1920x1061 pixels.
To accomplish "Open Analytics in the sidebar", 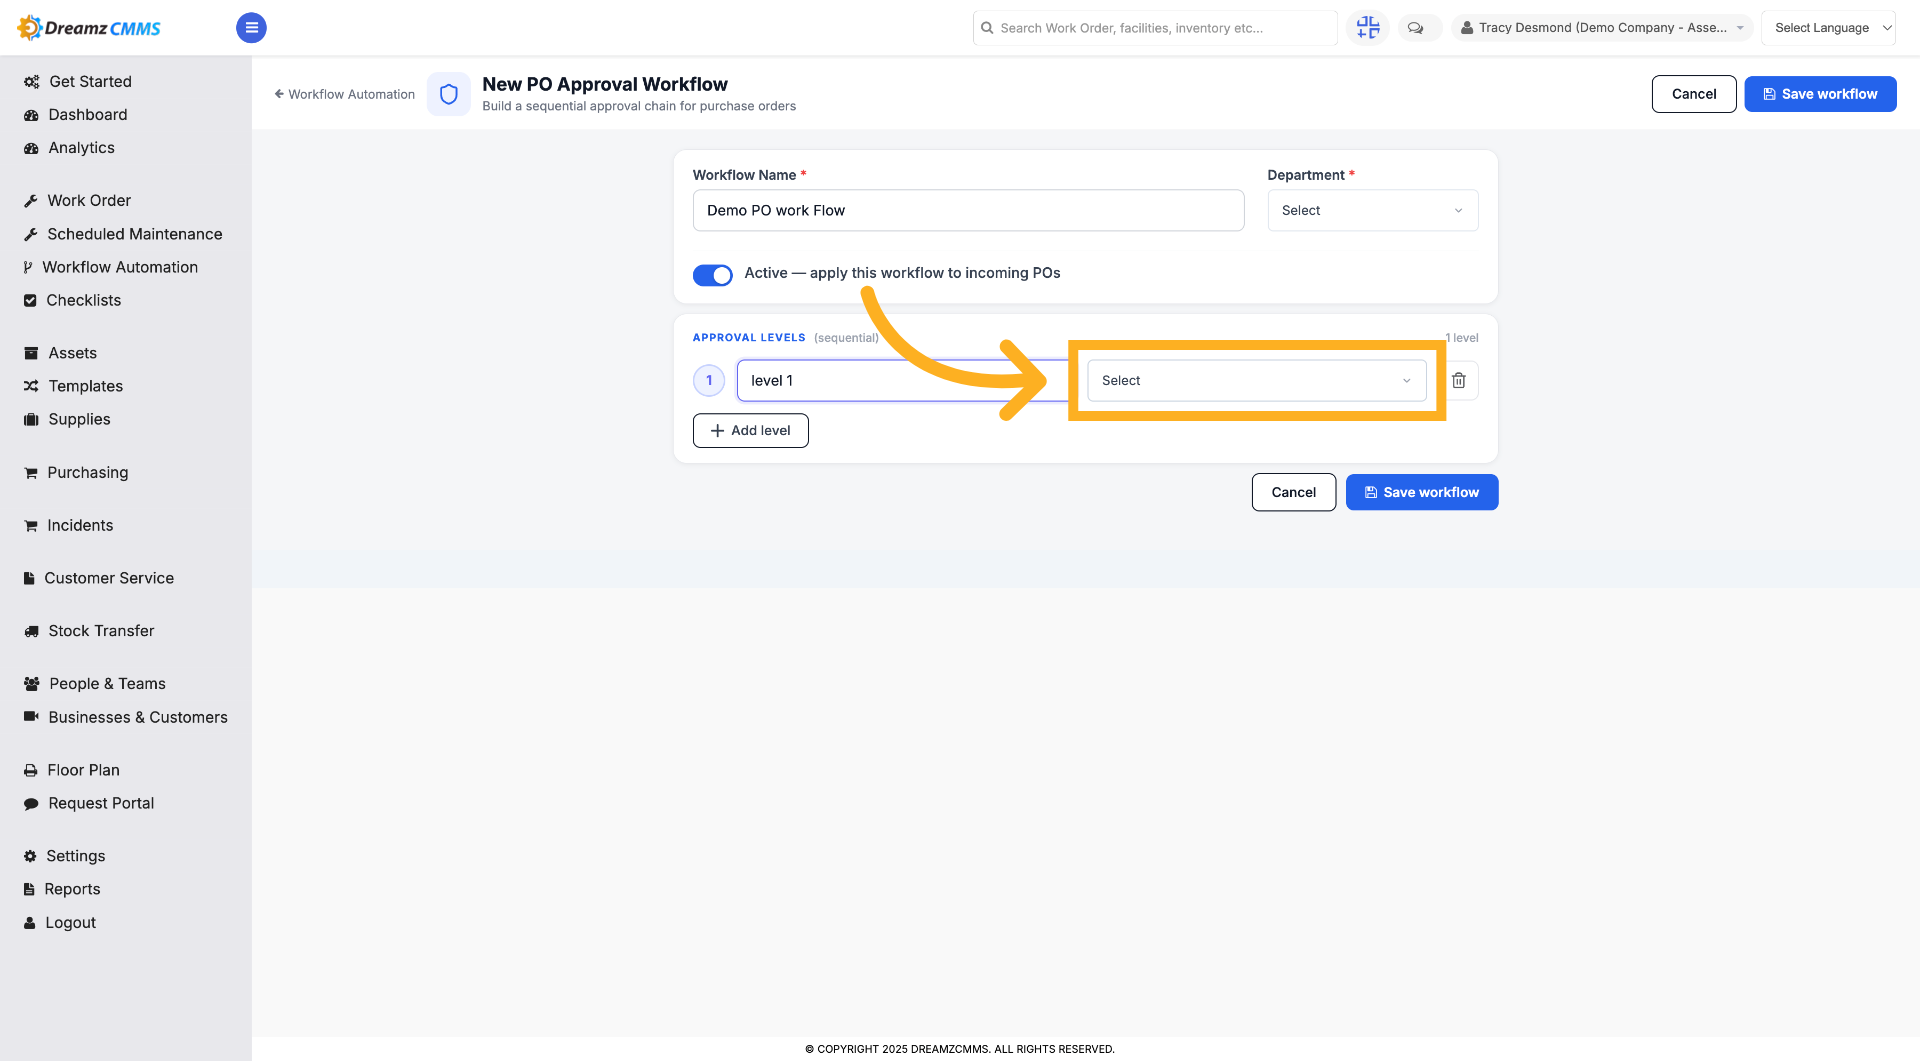I will coord(82,148).
